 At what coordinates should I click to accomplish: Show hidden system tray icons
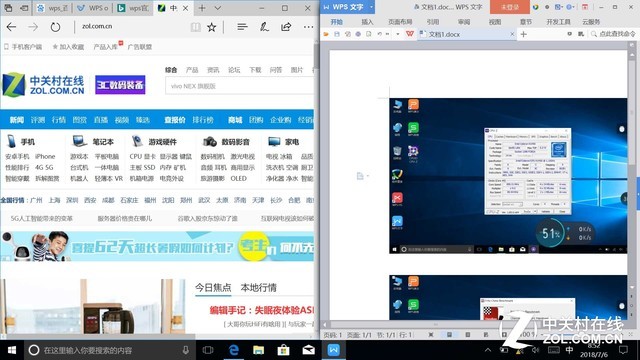488,350
